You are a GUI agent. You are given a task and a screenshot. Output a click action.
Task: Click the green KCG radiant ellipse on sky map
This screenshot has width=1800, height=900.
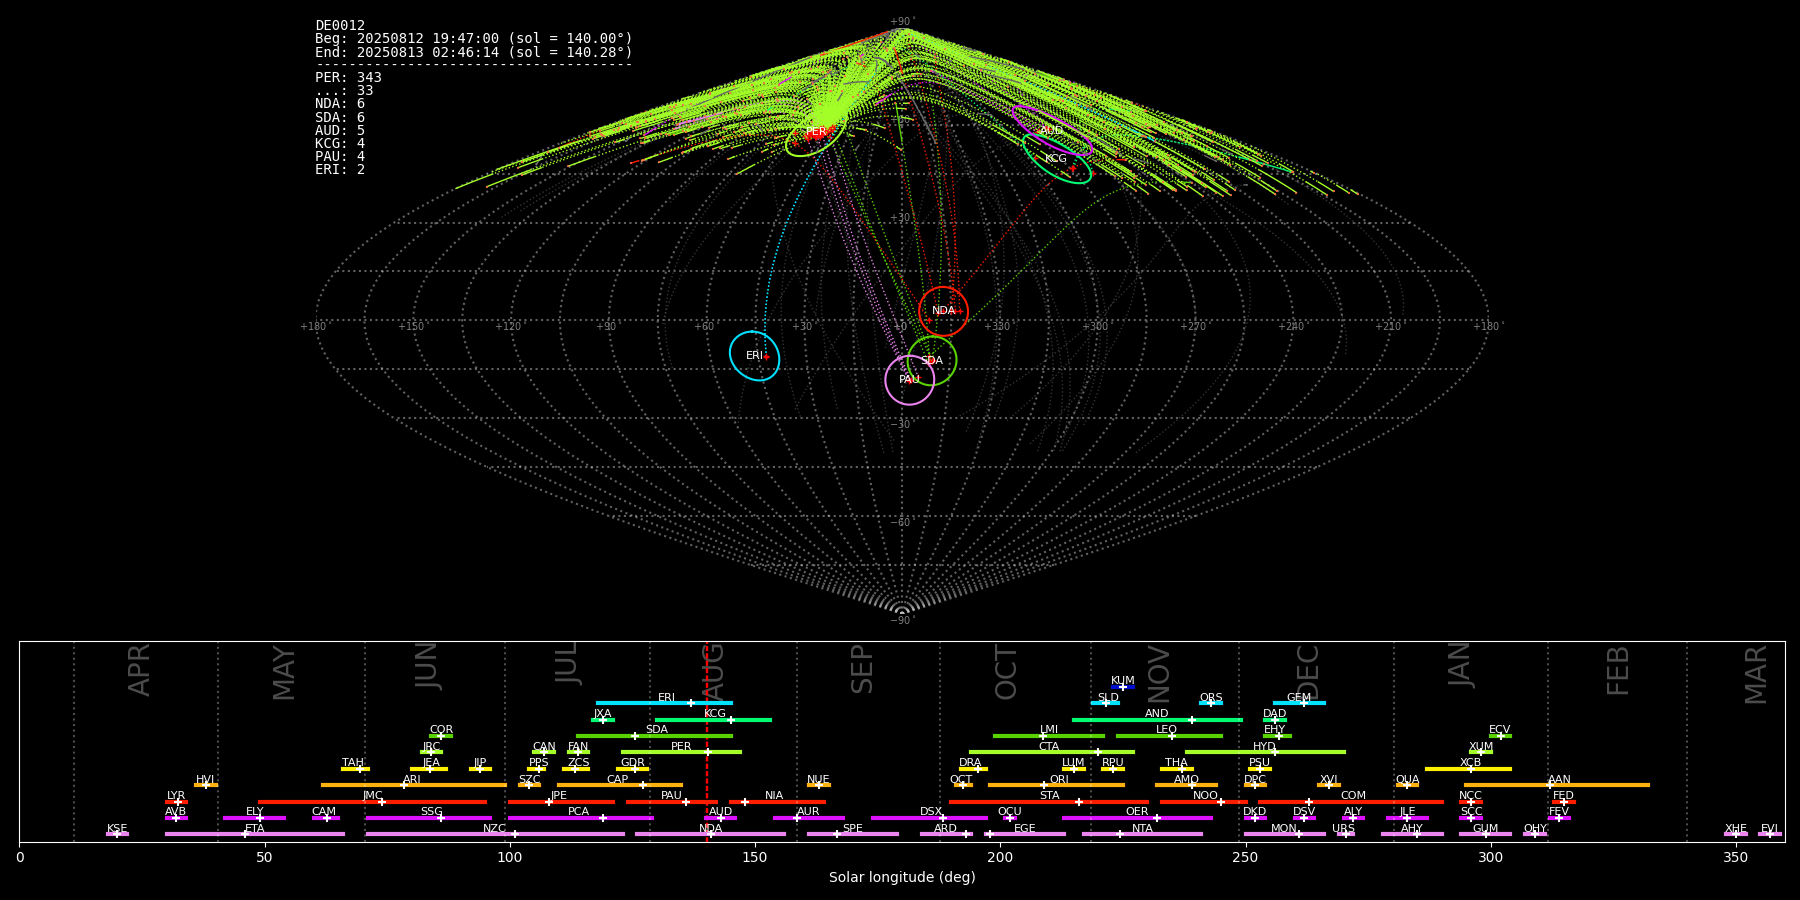pos(1057,159)
